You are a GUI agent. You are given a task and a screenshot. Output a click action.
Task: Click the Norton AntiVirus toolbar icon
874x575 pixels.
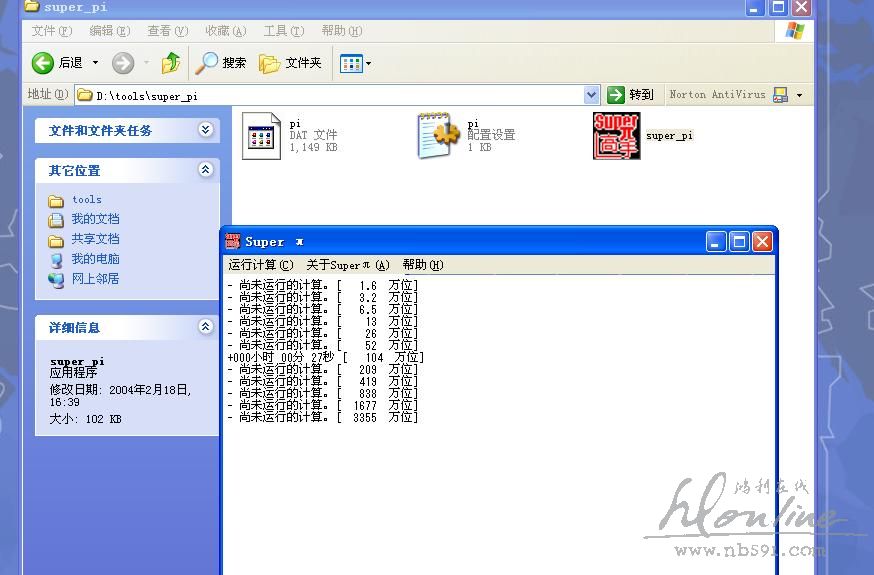780,95
